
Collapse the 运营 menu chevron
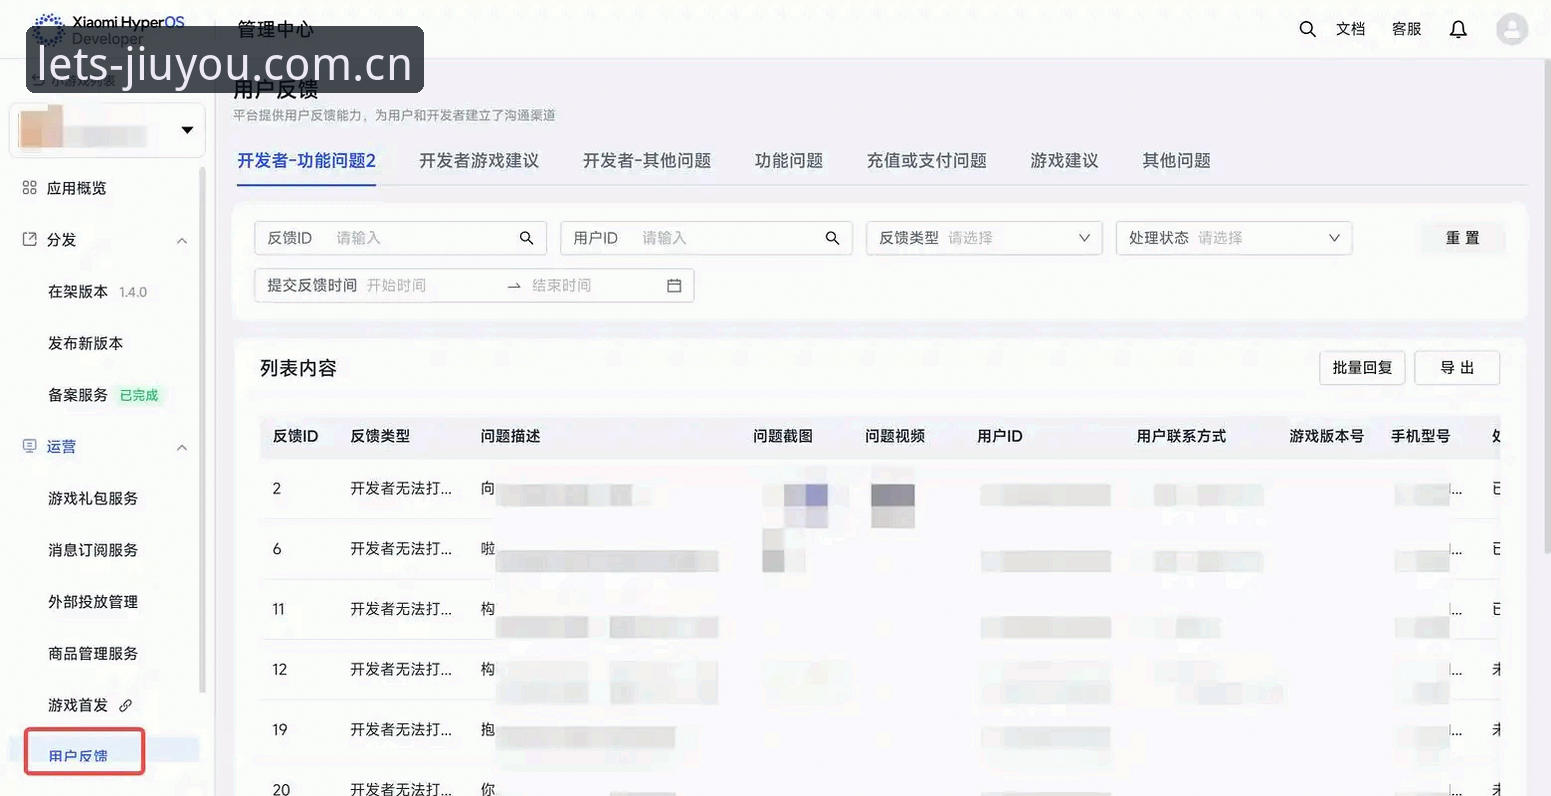pos(182,448)
